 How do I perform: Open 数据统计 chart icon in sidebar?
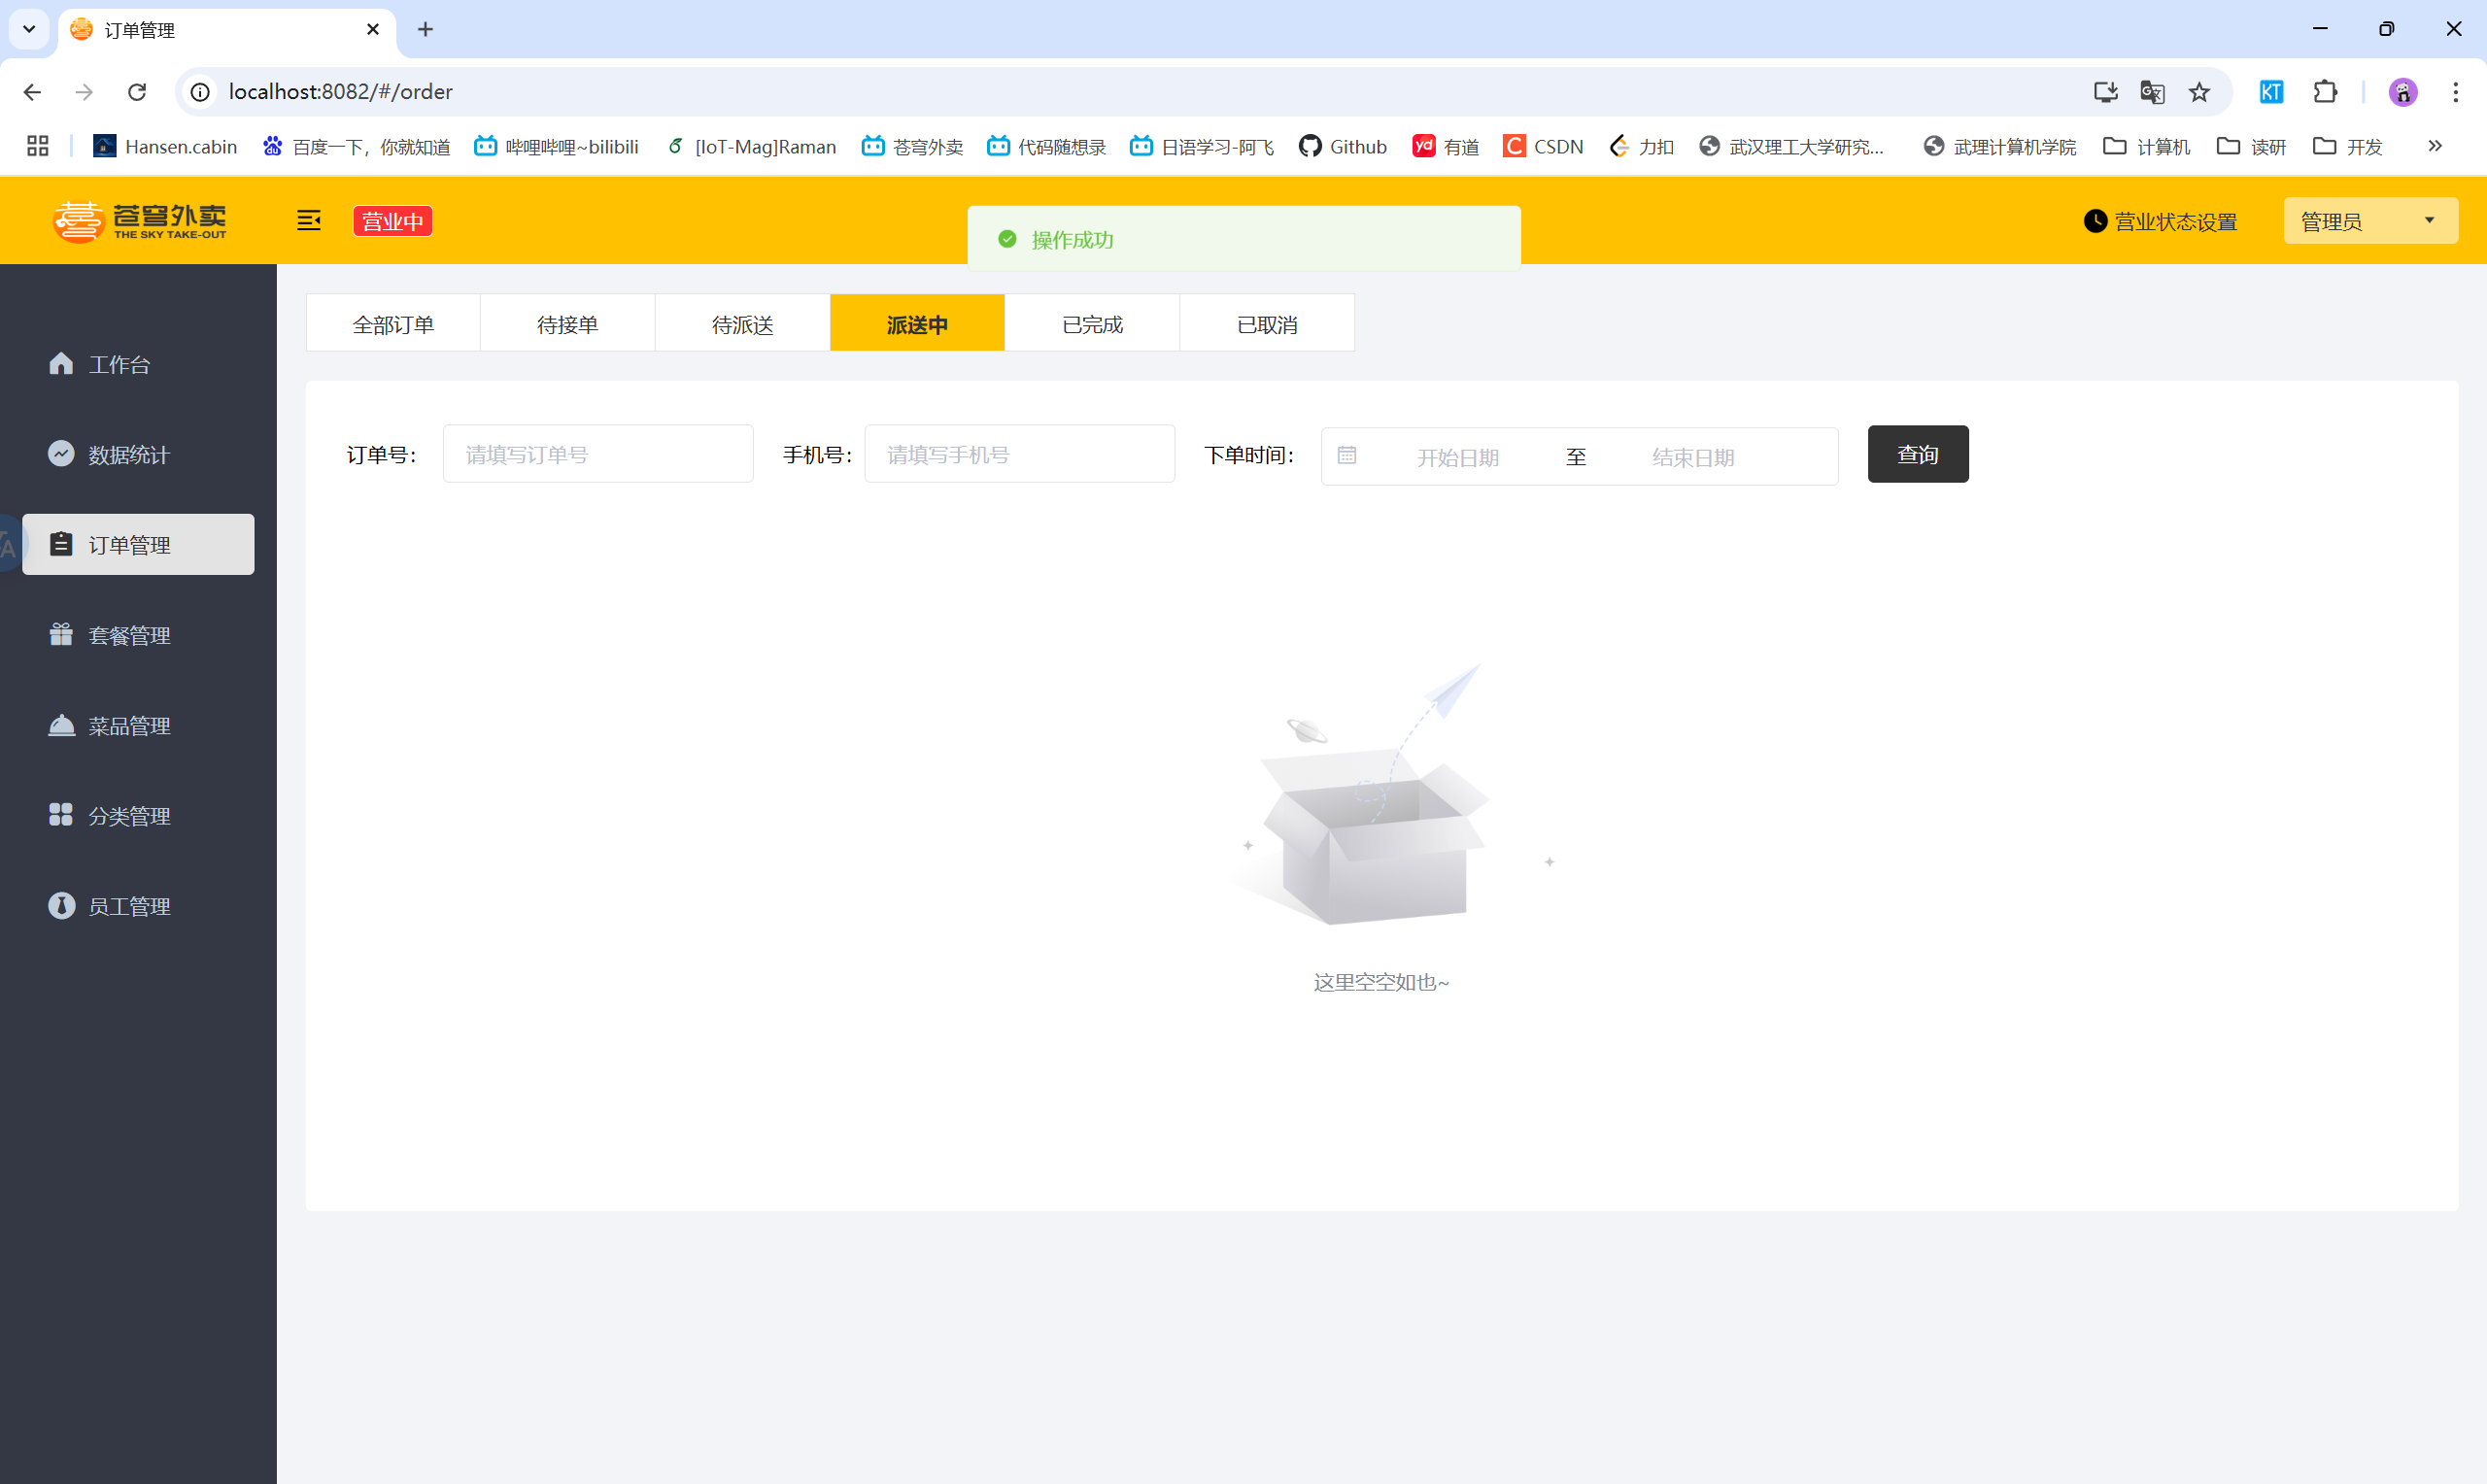pos(61,454)
